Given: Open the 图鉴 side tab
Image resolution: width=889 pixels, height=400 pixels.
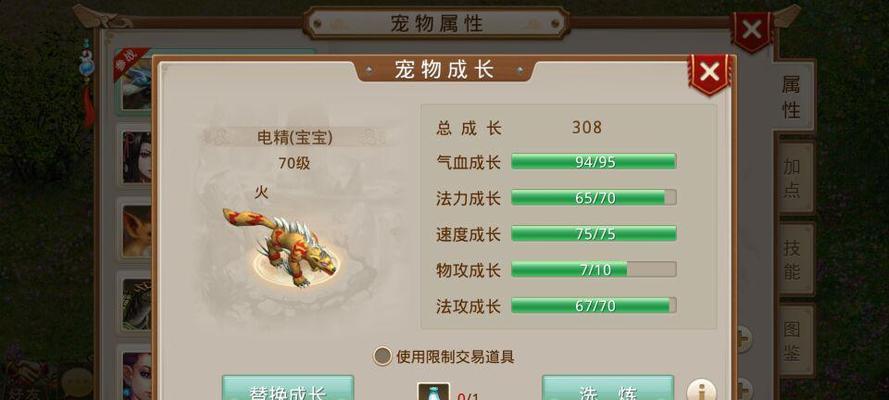Looking at the screenshot, I should coord(791,341).
